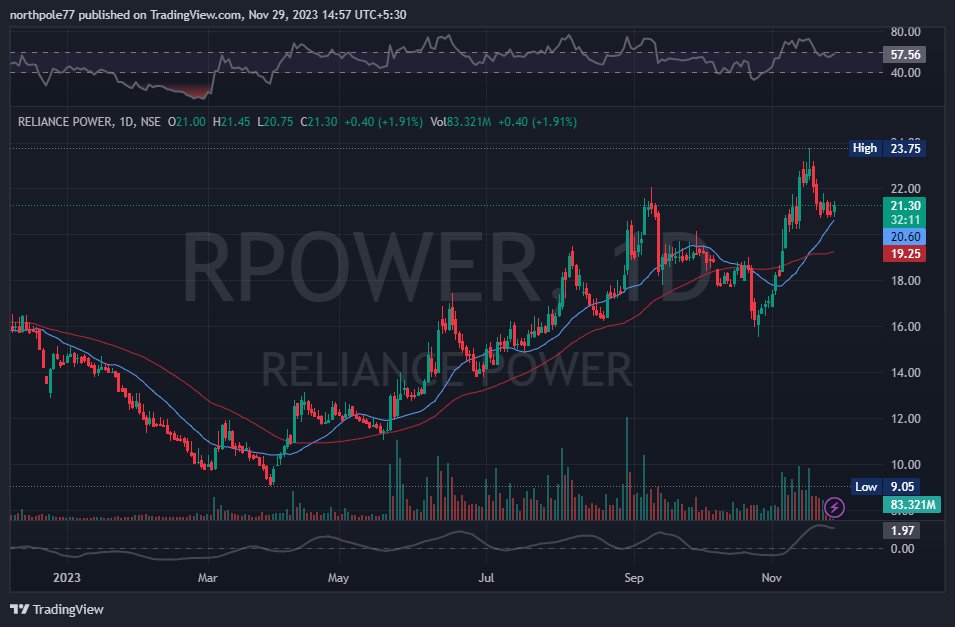The width and height of the screenshot is (955, 627).
Task: Click the 12.00 price axis tick
Action: point(905,419)
